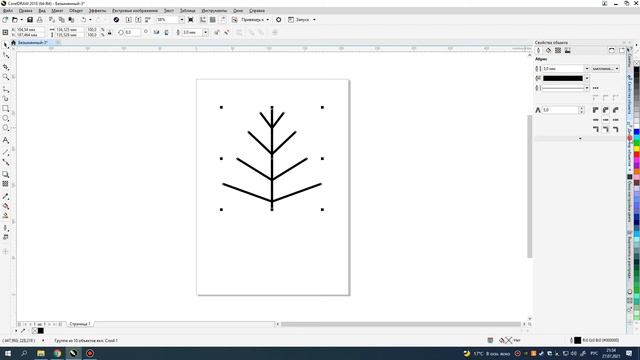Toggle mirror vertically button
640x360 pixels.
167,32
